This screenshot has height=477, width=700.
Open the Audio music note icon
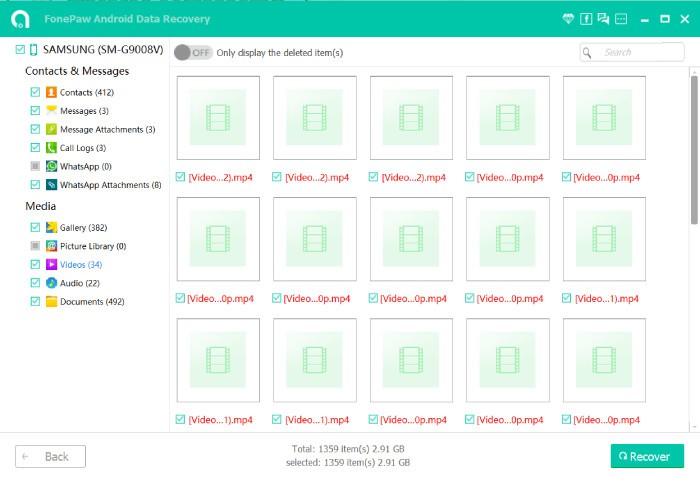[51, 283]
